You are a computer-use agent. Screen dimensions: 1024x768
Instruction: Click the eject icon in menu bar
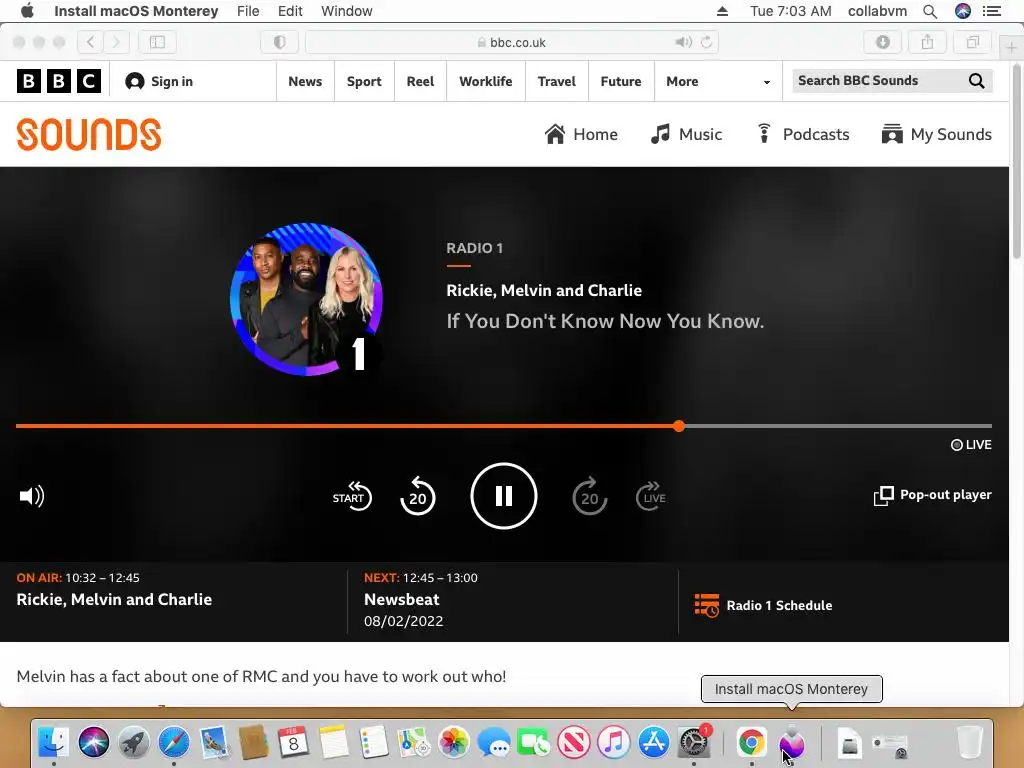tap(722, 11)
